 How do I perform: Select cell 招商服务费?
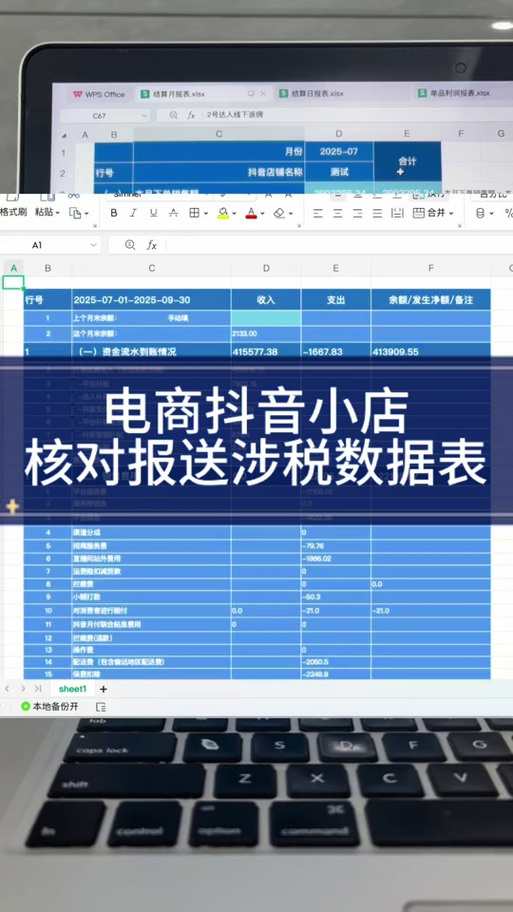(151, 546)
